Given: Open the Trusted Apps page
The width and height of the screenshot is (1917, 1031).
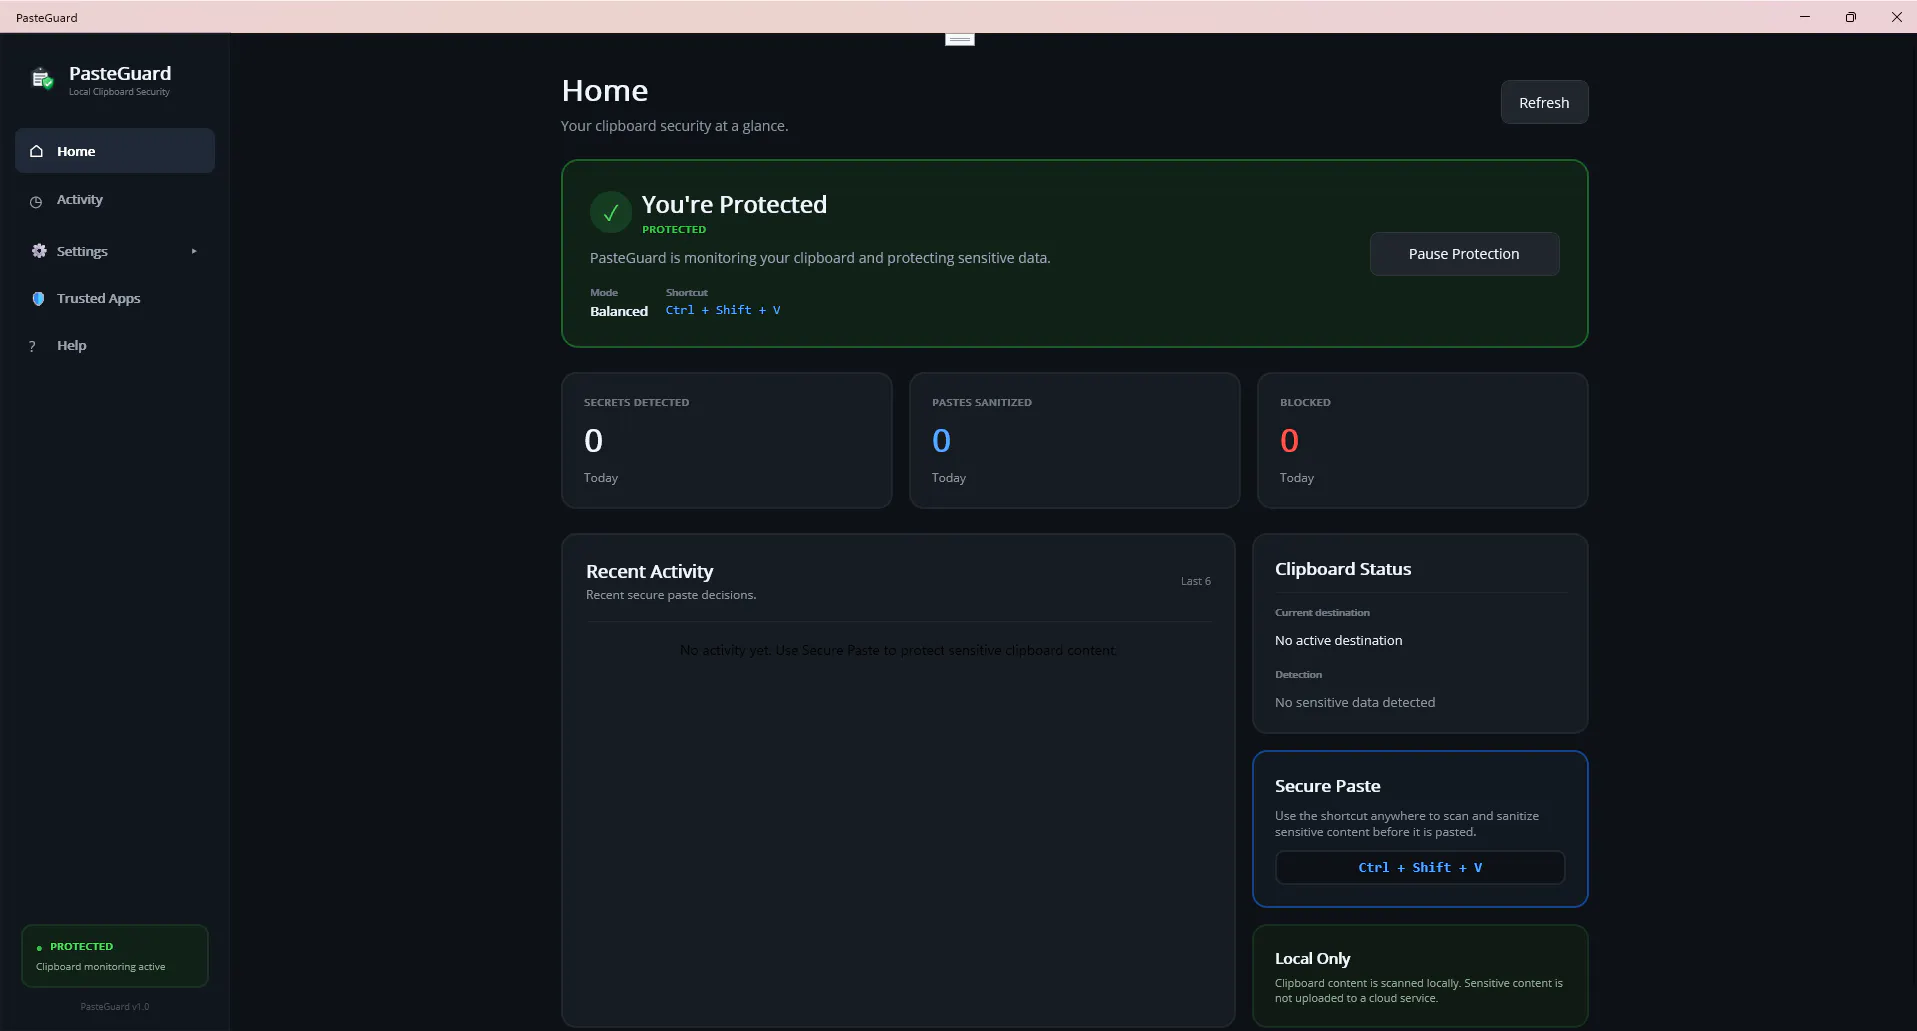Looking at the screenshot, I should click(x=115, y=298).
